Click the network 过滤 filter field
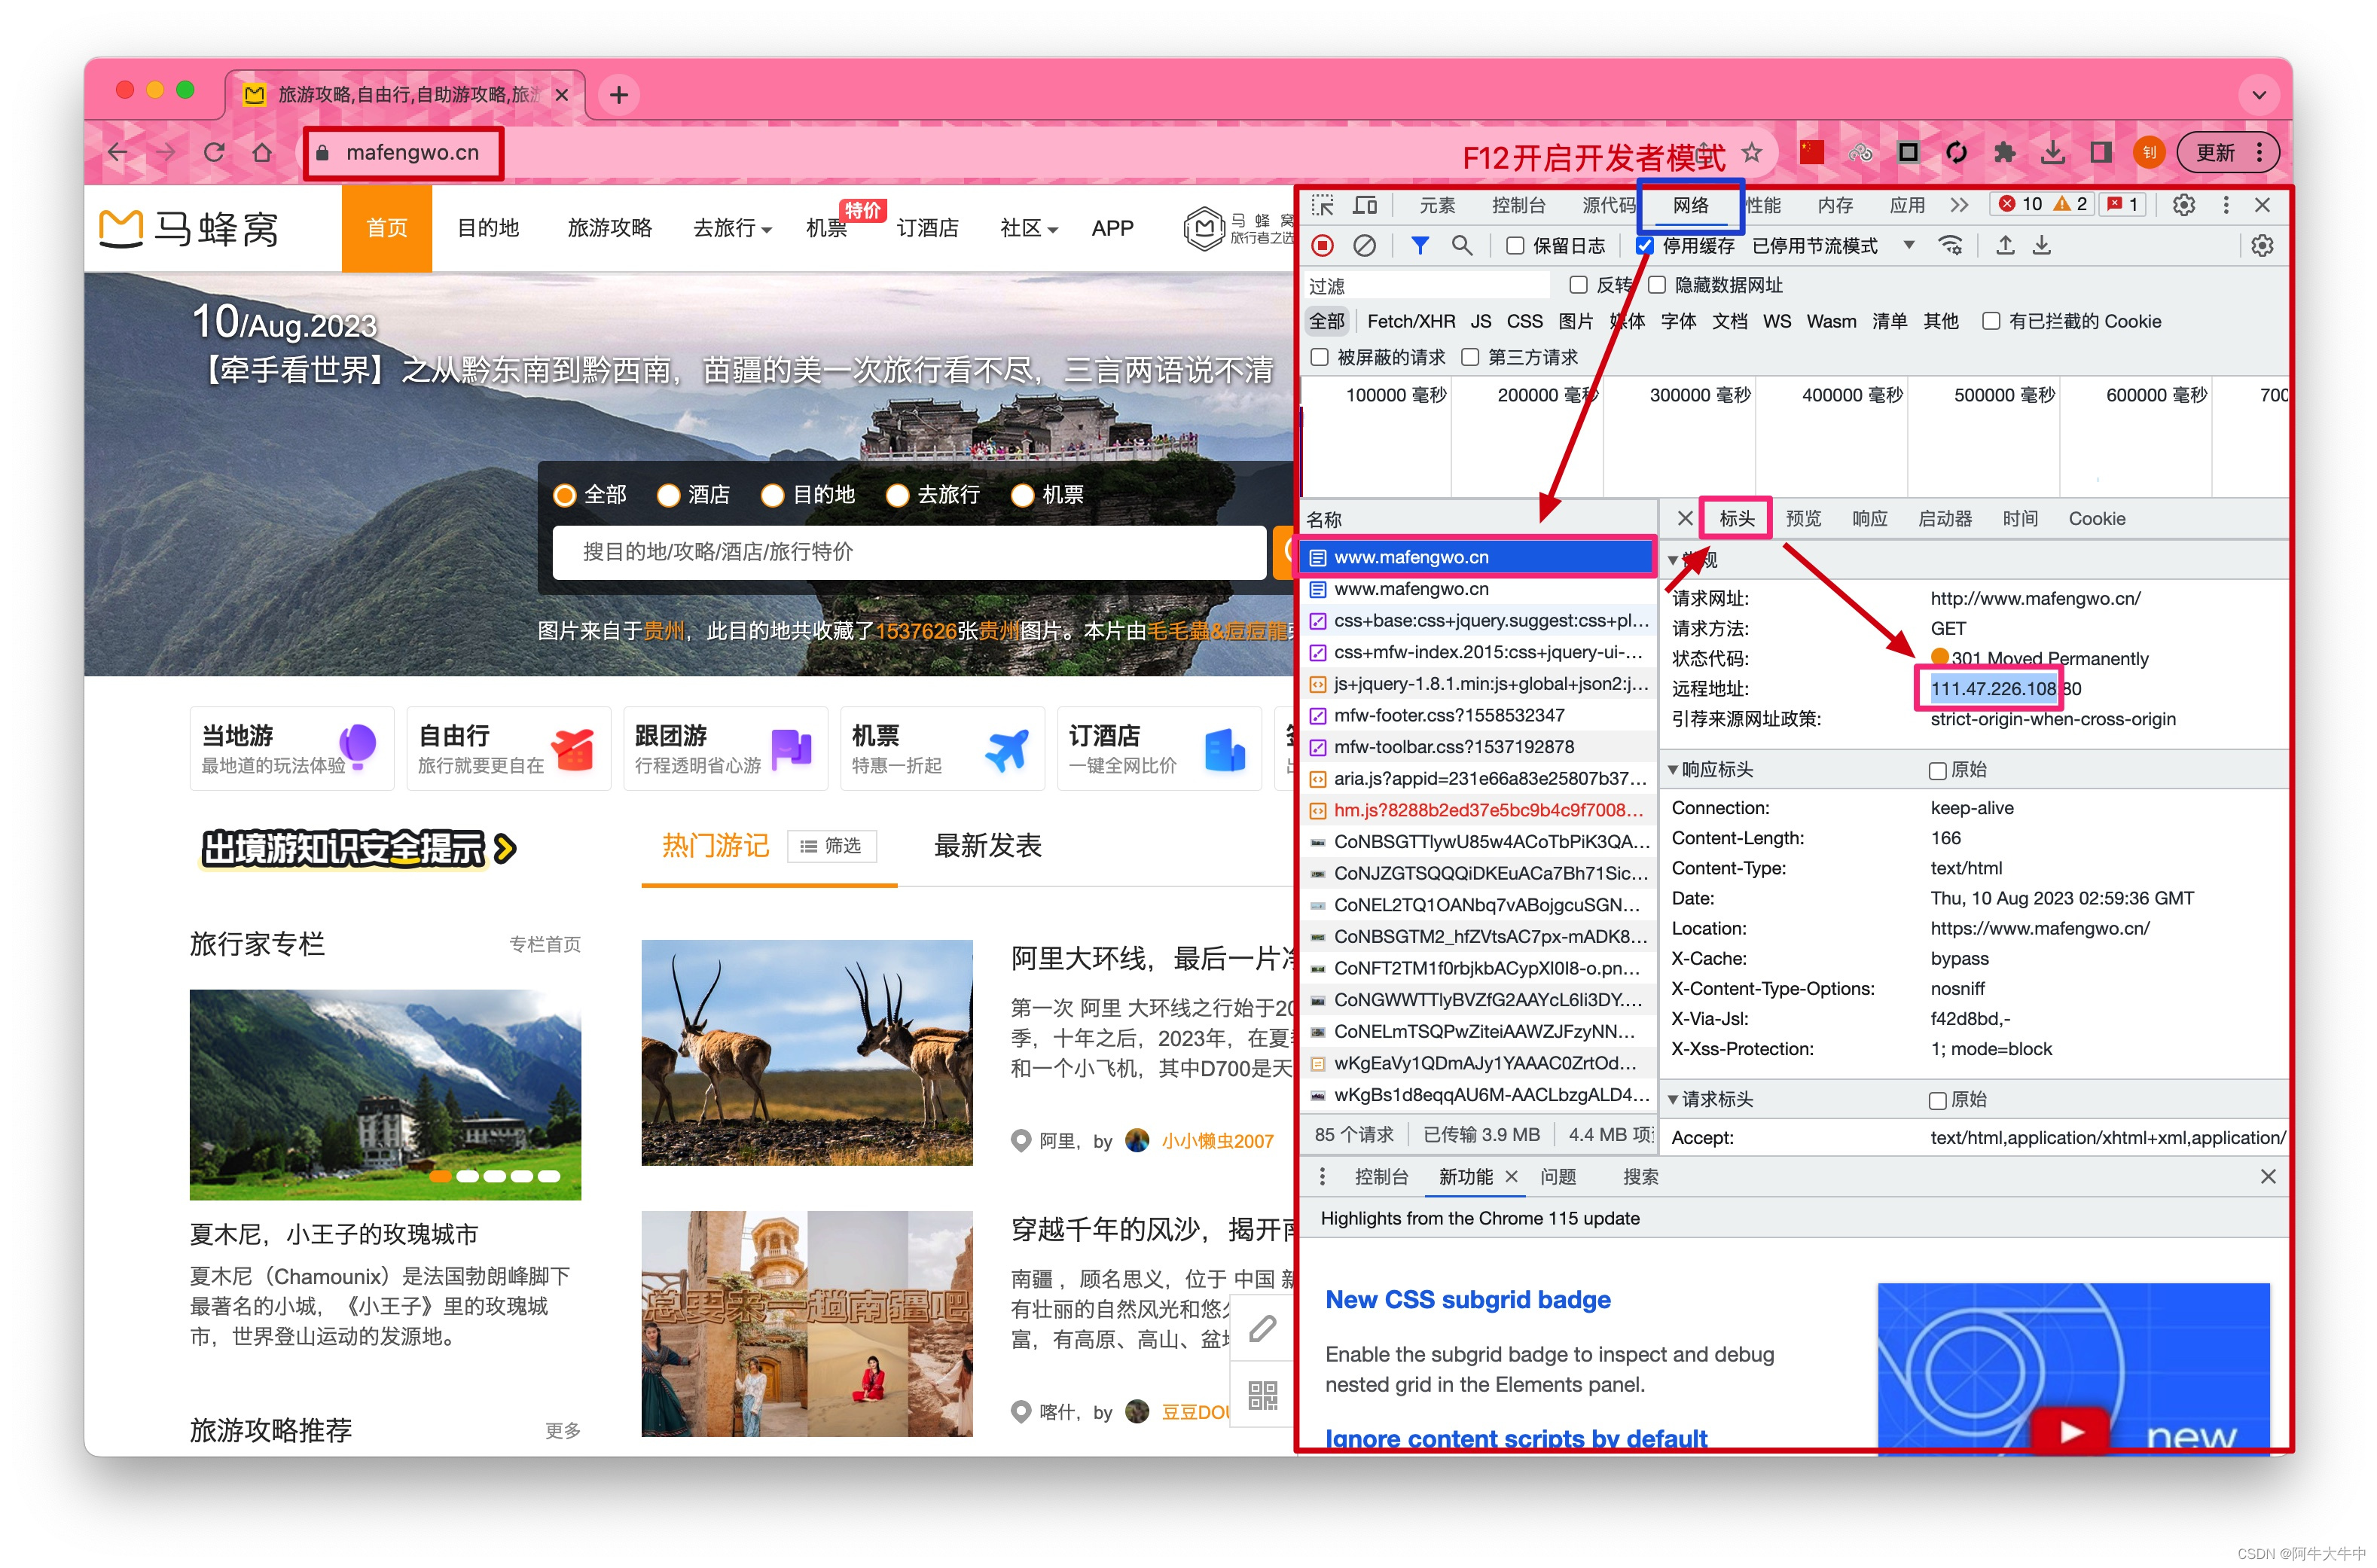Viewport: 2377px width, 1568px height. coord(1427,285)
